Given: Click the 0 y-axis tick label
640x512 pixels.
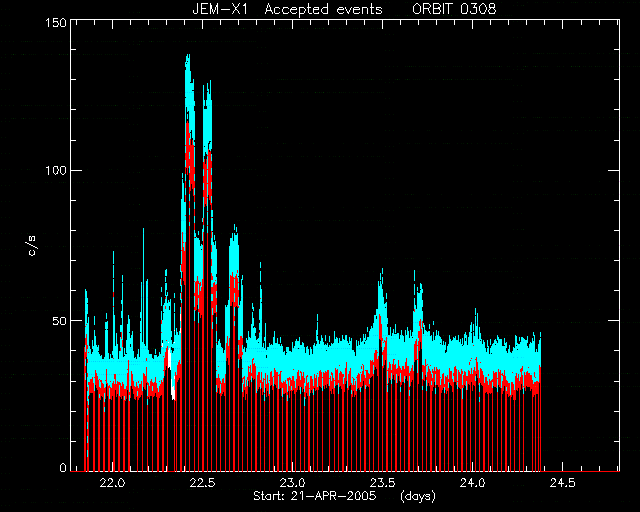Looking at the screenshot, I should point(63,467).
